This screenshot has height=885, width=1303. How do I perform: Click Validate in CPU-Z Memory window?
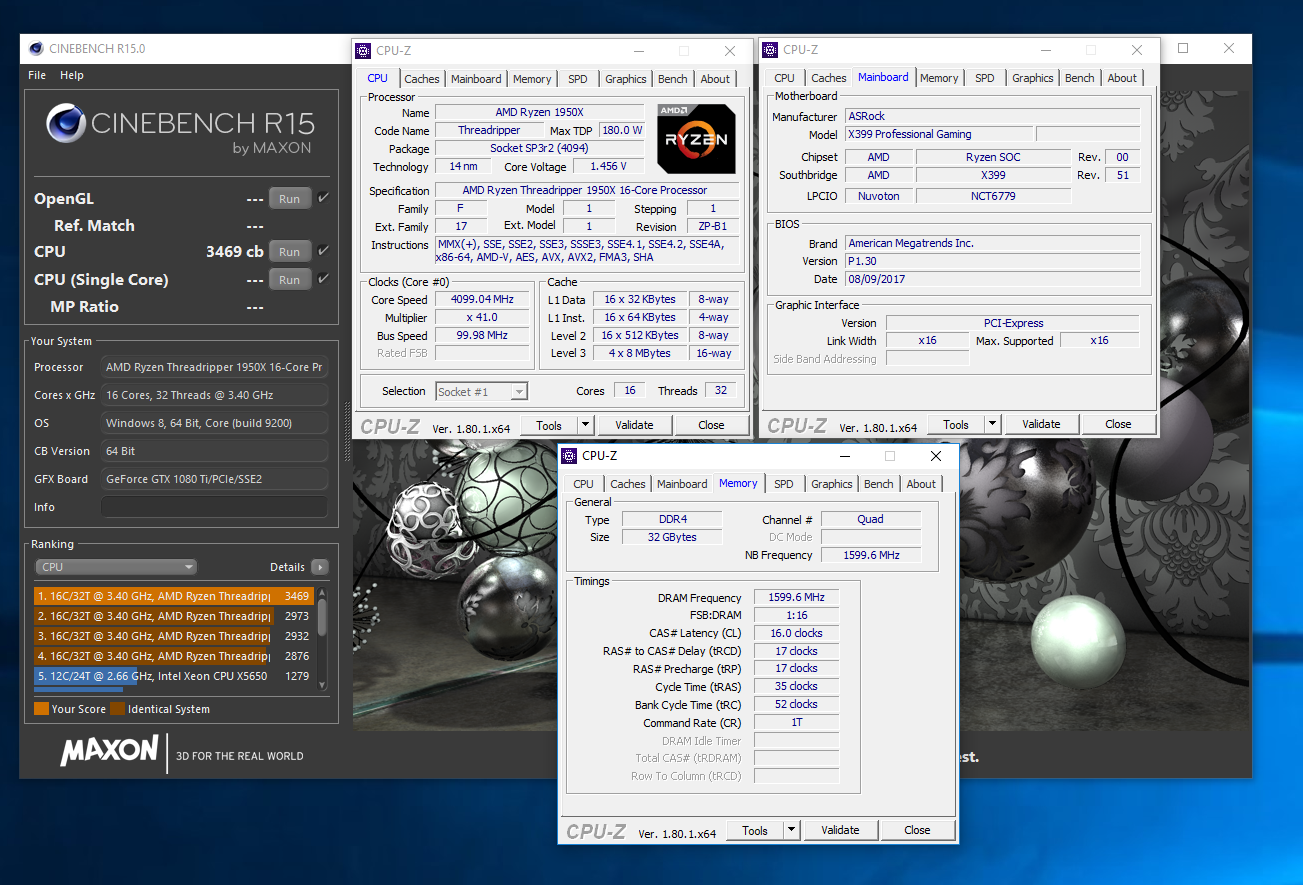pyautogui.click(x=840, y=830)
